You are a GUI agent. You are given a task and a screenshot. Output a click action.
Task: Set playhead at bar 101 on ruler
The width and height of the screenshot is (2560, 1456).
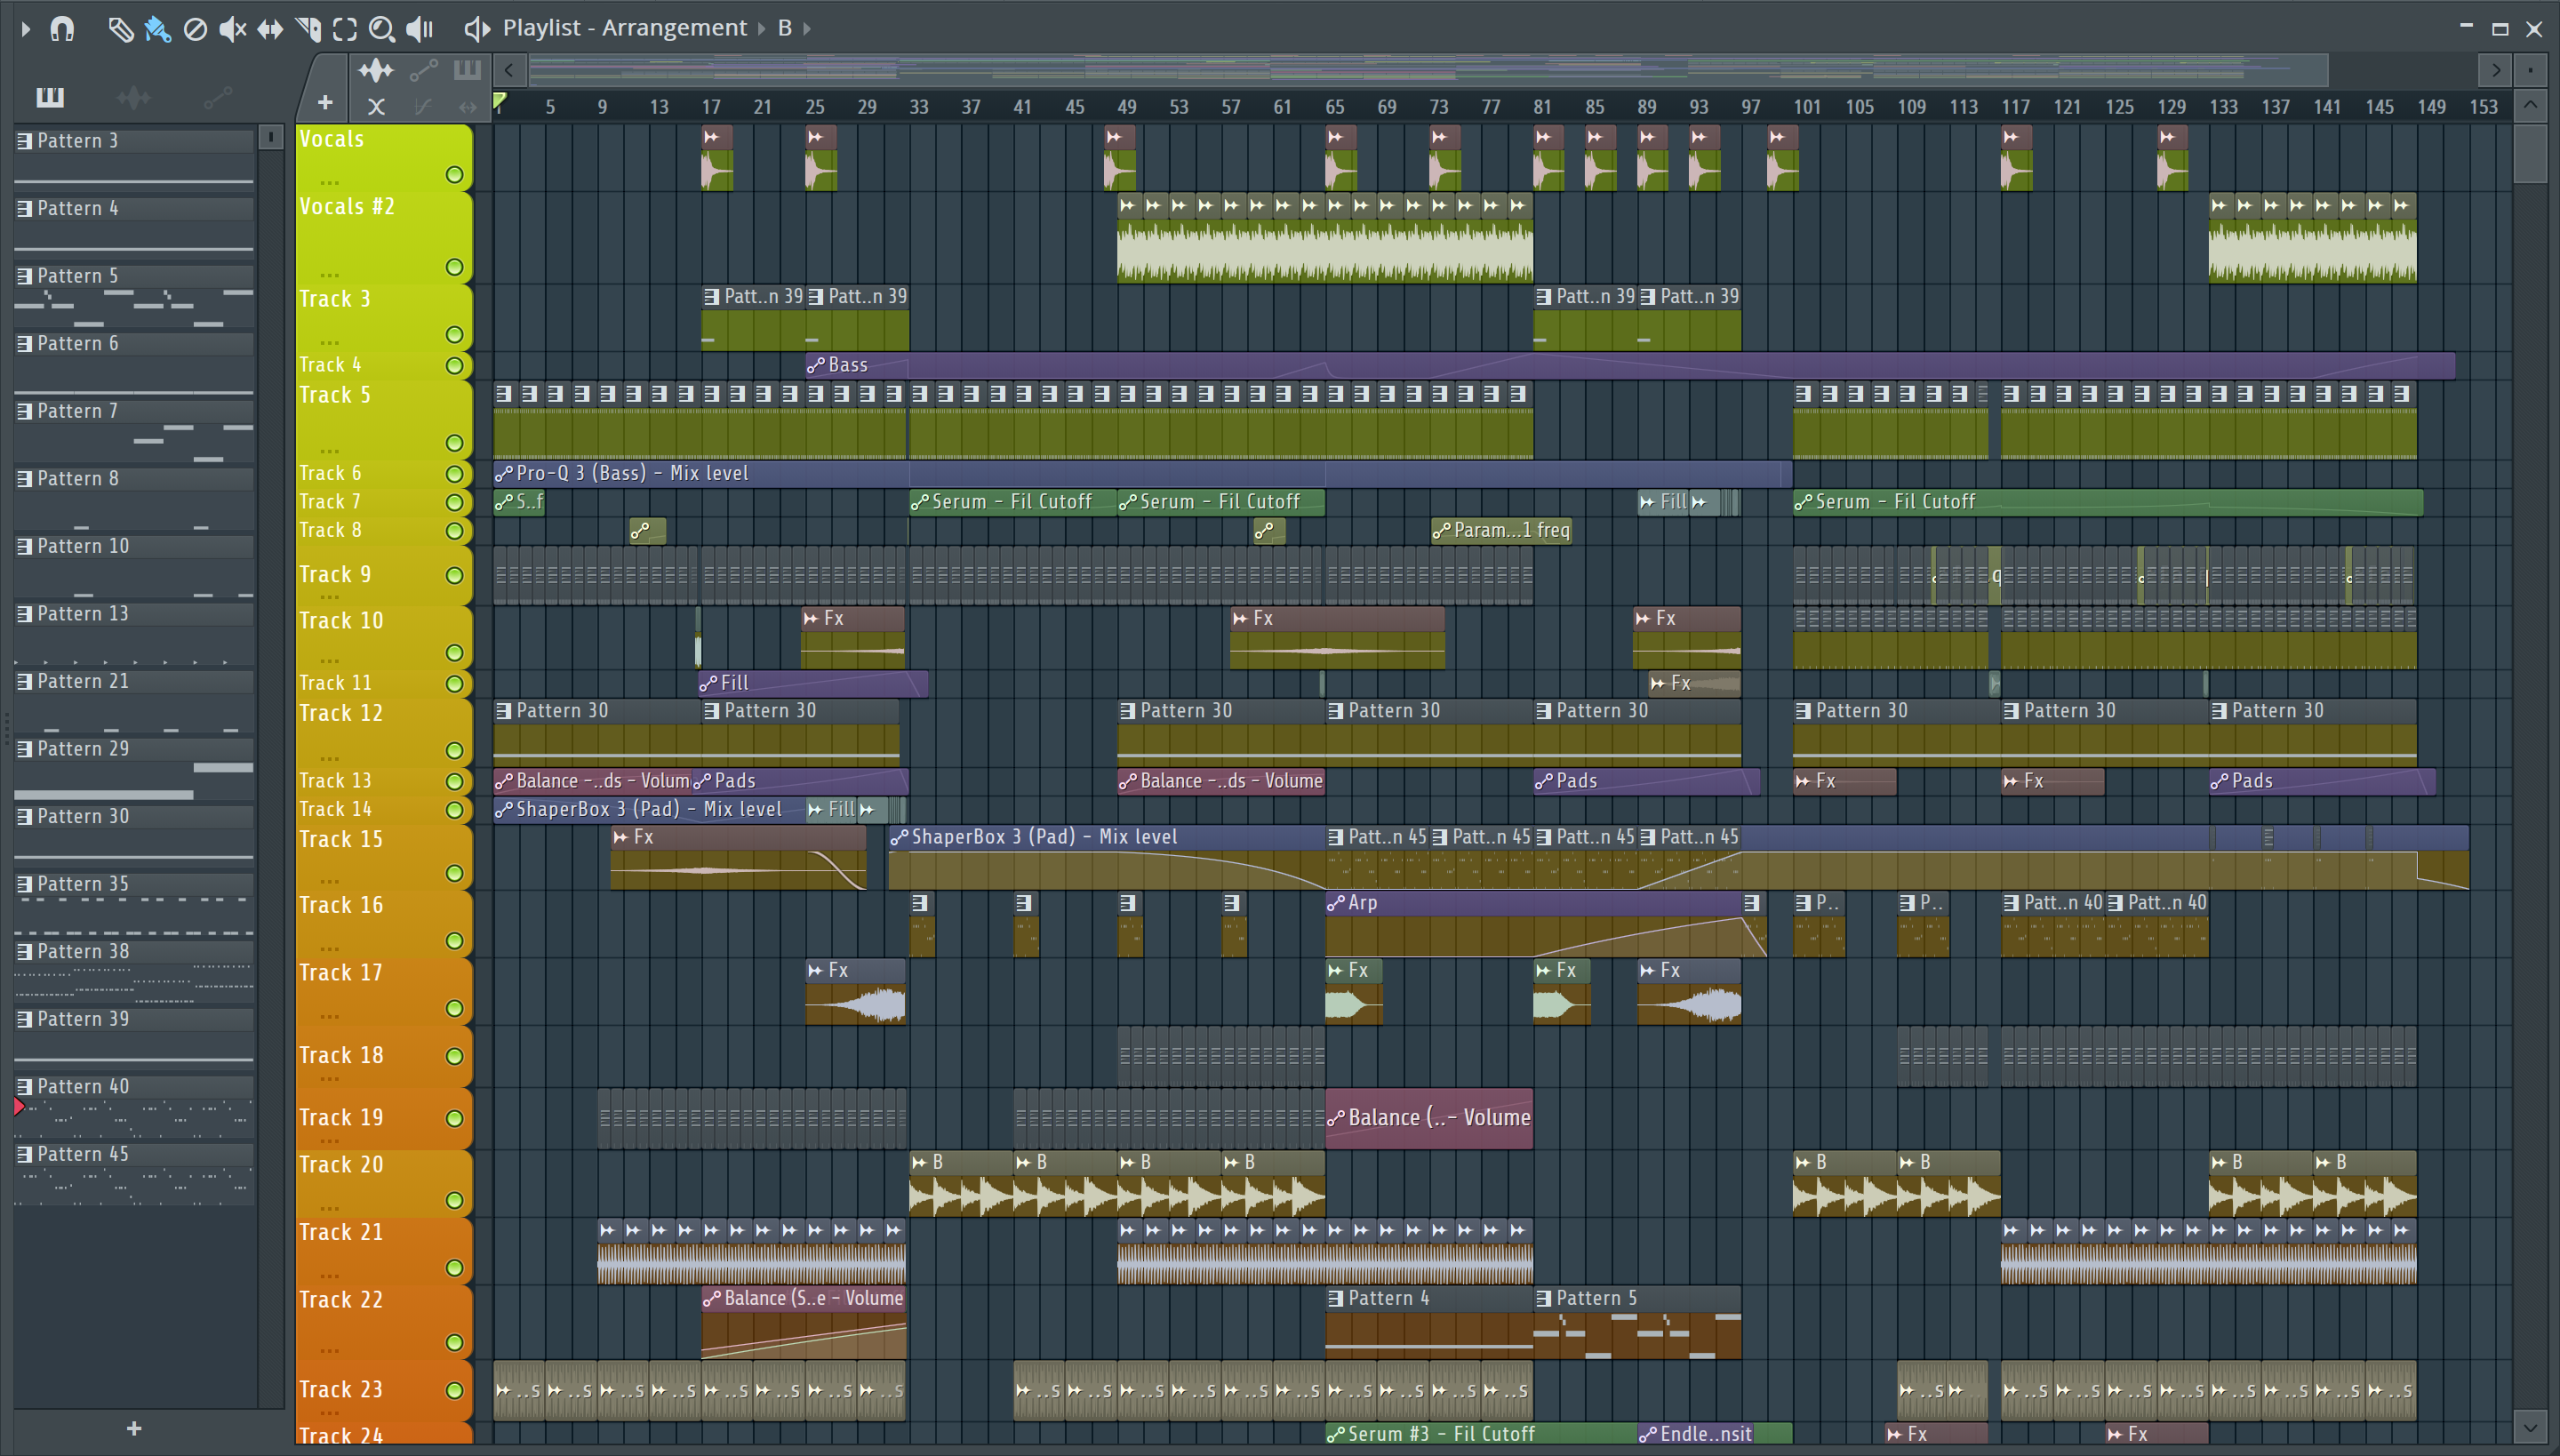coord(1806,107)
